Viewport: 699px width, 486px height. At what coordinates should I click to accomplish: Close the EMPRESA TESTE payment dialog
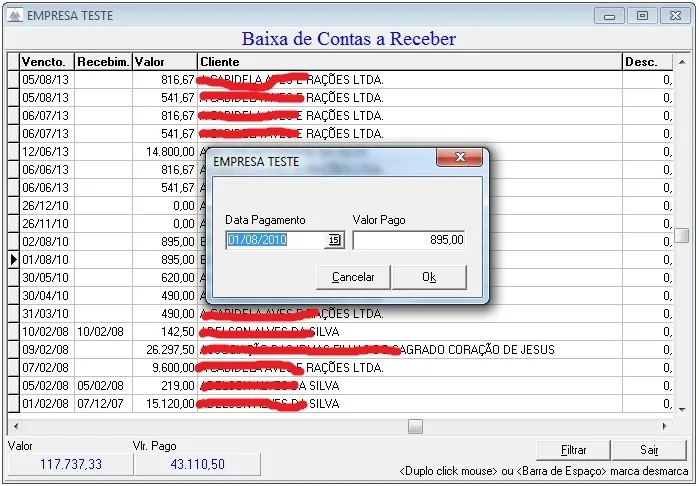tap(460, 157)
